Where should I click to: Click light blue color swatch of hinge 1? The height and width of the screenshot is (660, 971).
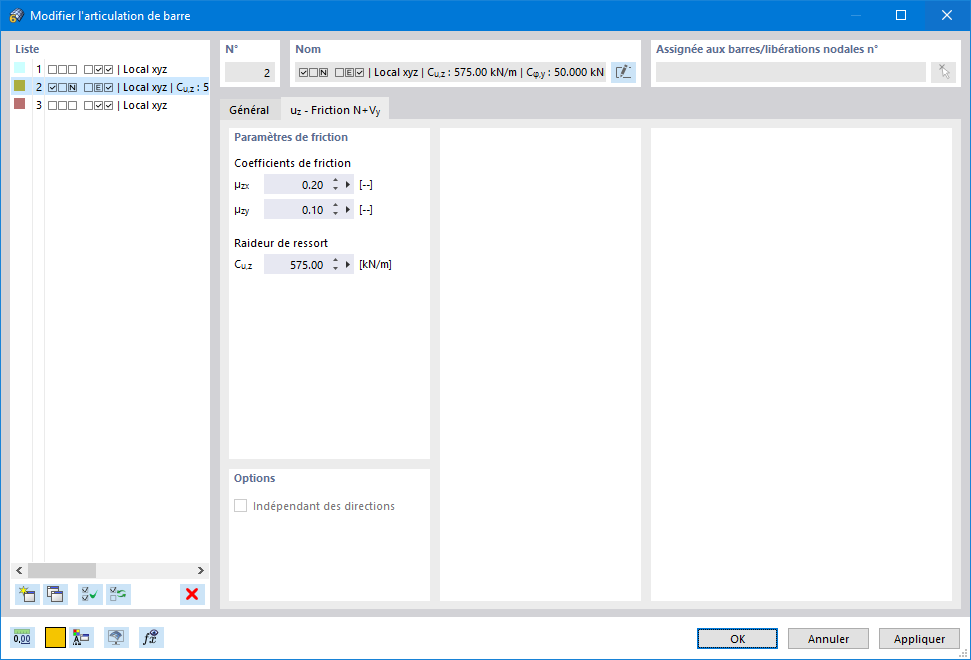tap(20, 68)
